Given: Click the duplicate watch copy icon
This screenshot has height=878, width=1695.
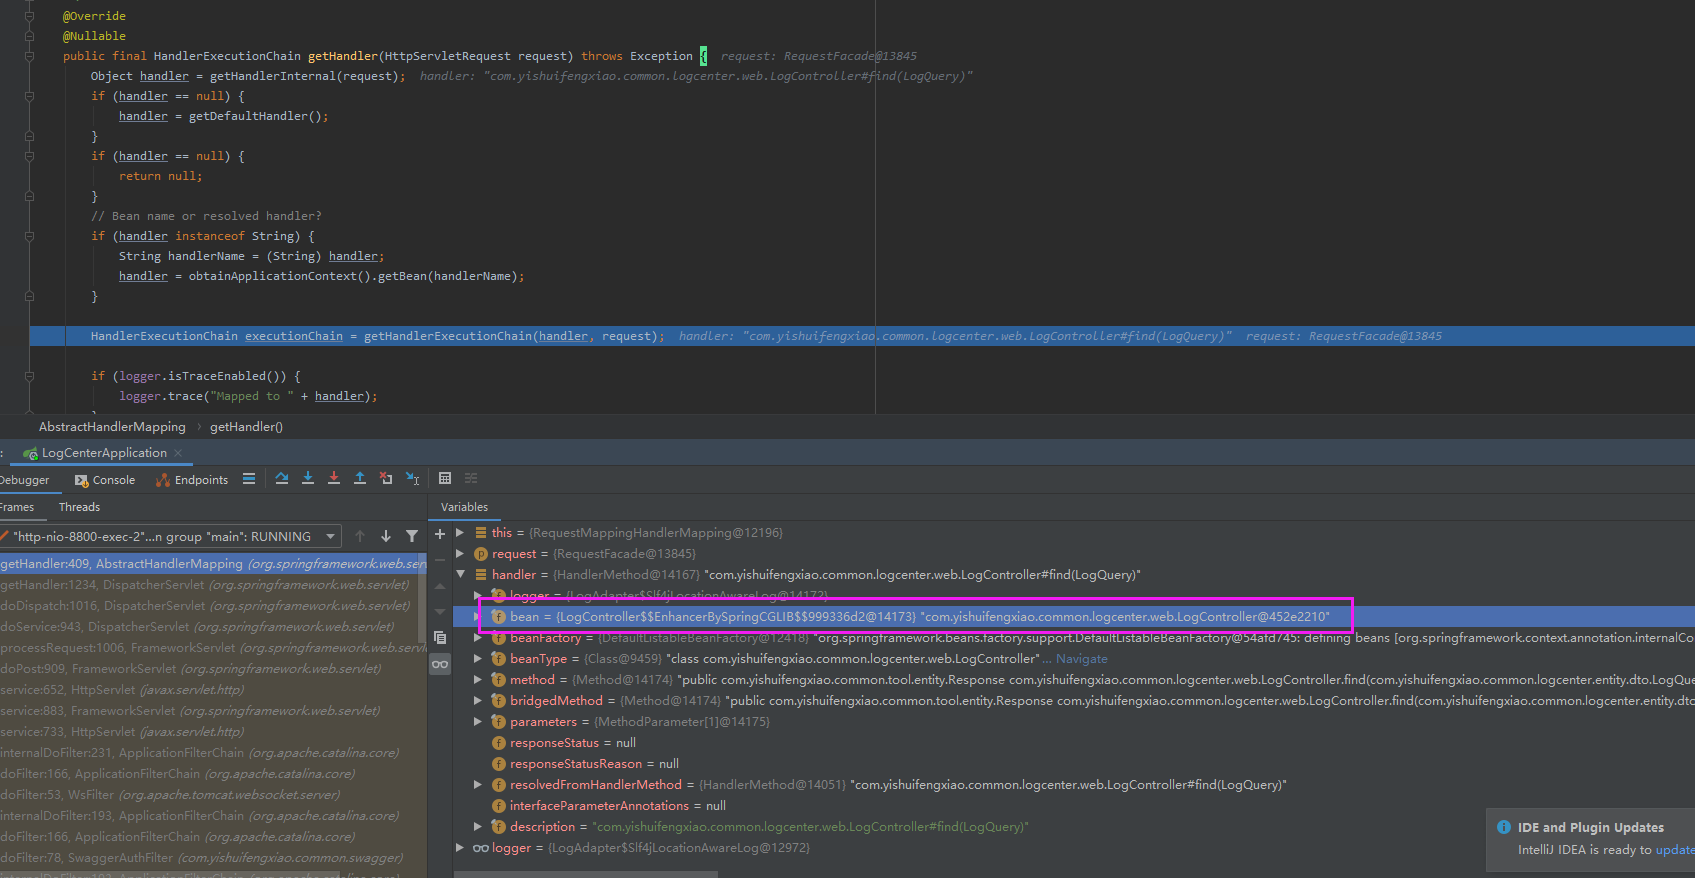Looking at the screenshot, I should [440, 637].
